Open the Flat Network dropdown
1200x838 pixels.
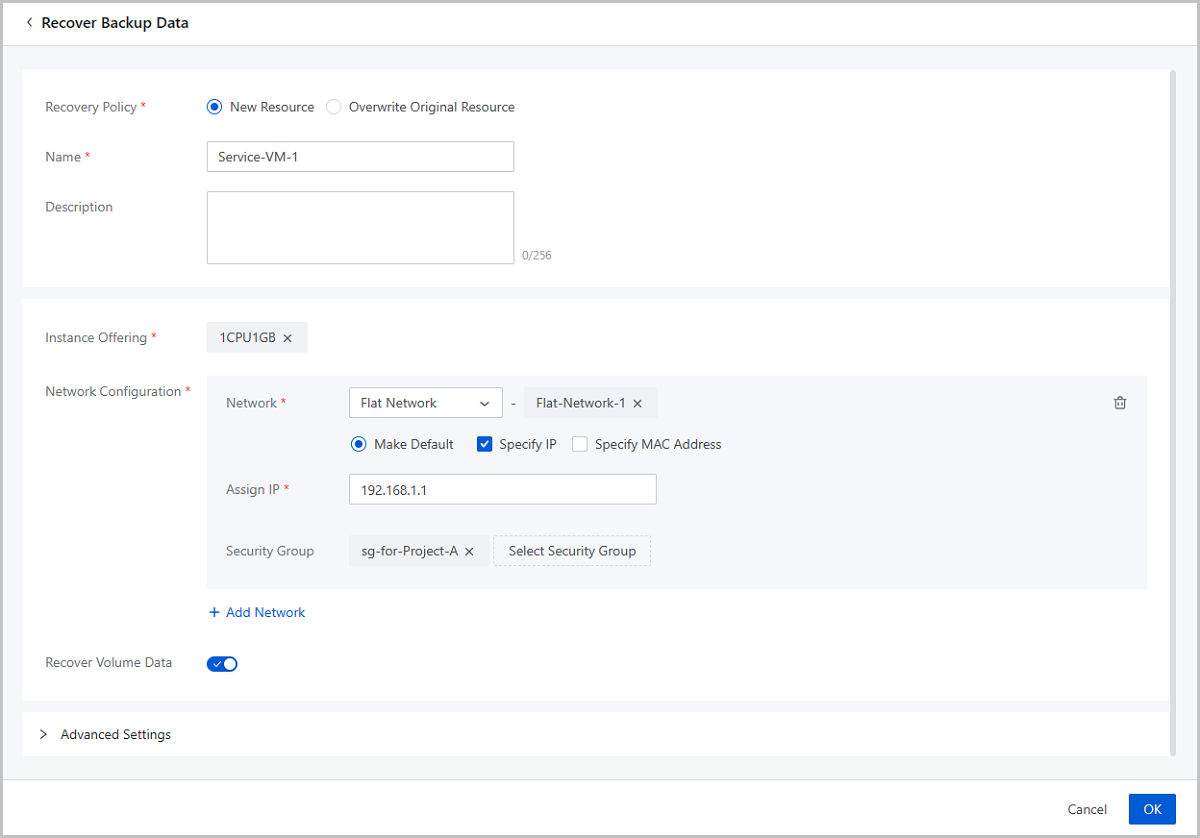click(x=425, y=402)
